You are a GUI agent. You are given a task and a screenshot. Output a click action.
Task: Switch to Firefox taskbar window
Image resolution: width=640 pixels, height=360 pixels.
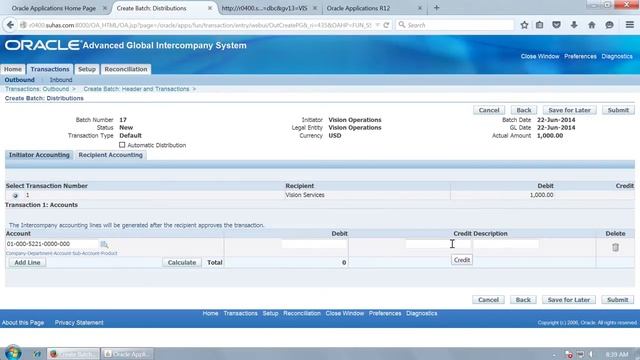click(73, 354)
